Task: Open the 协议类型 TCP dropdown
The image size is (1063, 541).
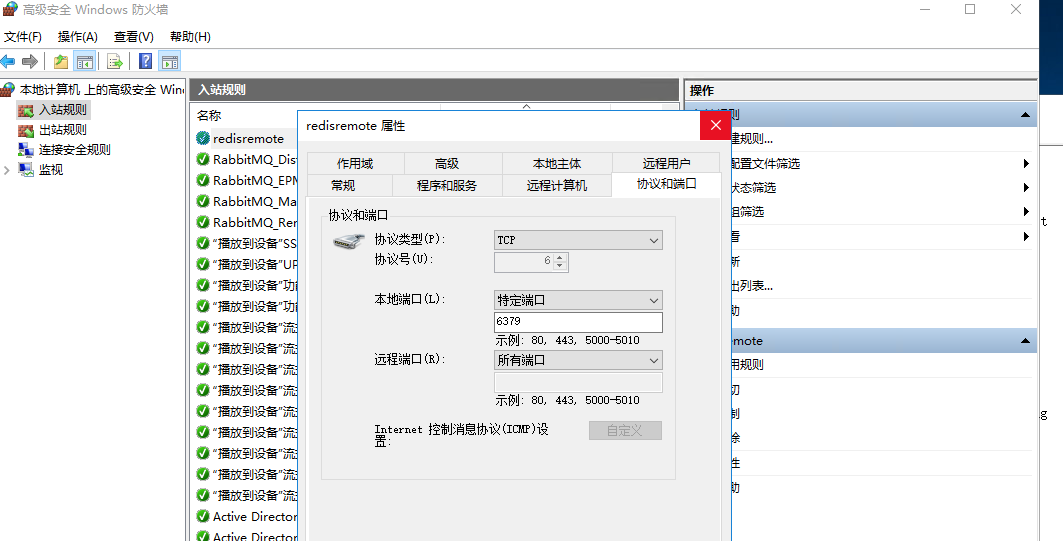Action: pos(578,240)
